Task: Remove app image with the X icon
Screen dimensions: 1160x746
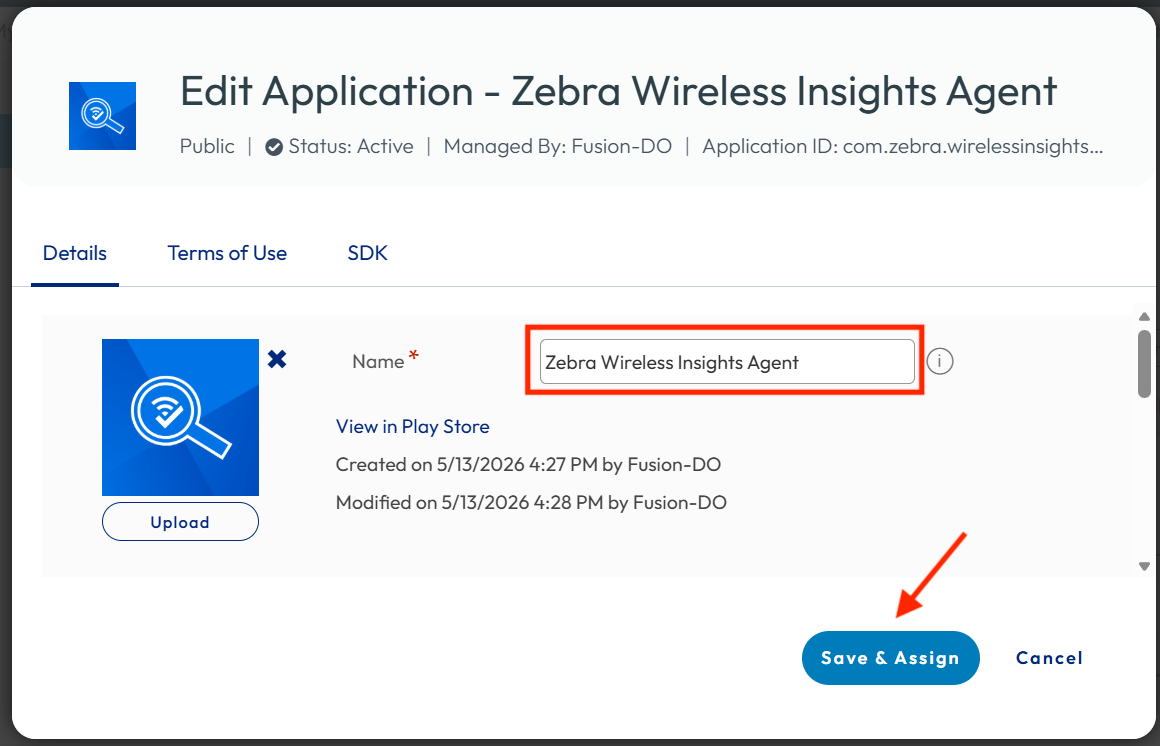Action: 277,360
